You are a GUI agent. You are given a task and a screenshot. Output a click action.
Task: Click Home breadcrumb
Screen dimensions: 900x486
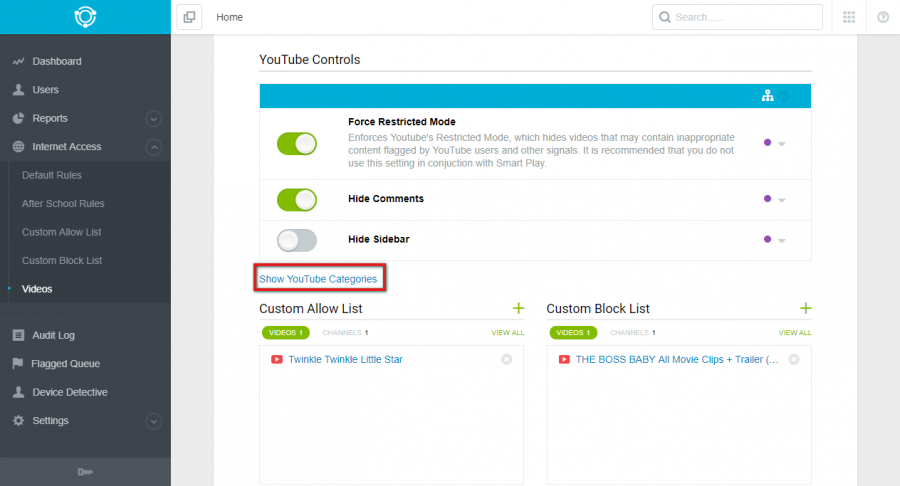(230, 17)
